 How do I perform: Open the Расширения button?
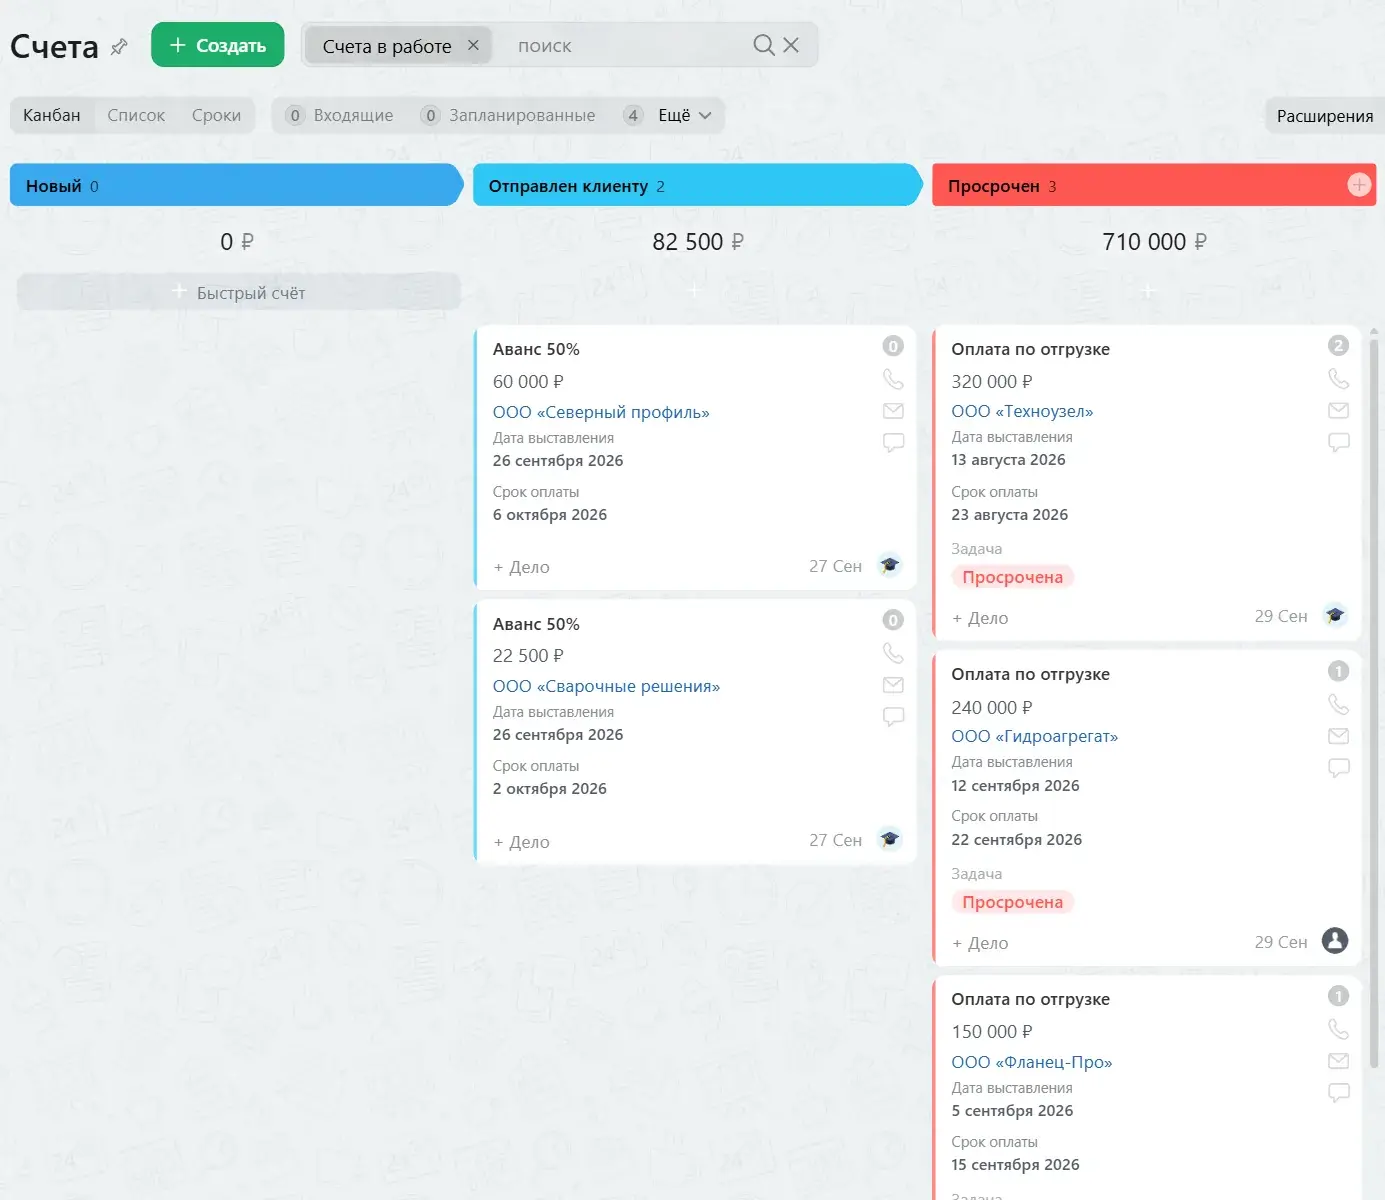1324,115
